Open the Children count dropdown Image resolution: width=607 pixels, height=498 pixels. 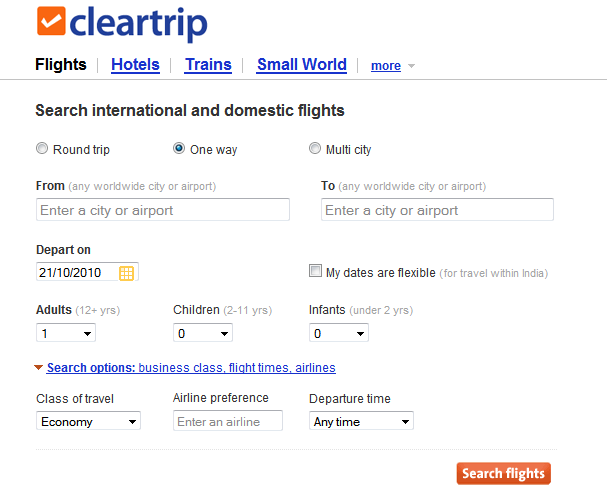pyautogui.click(x=203, y=333)
